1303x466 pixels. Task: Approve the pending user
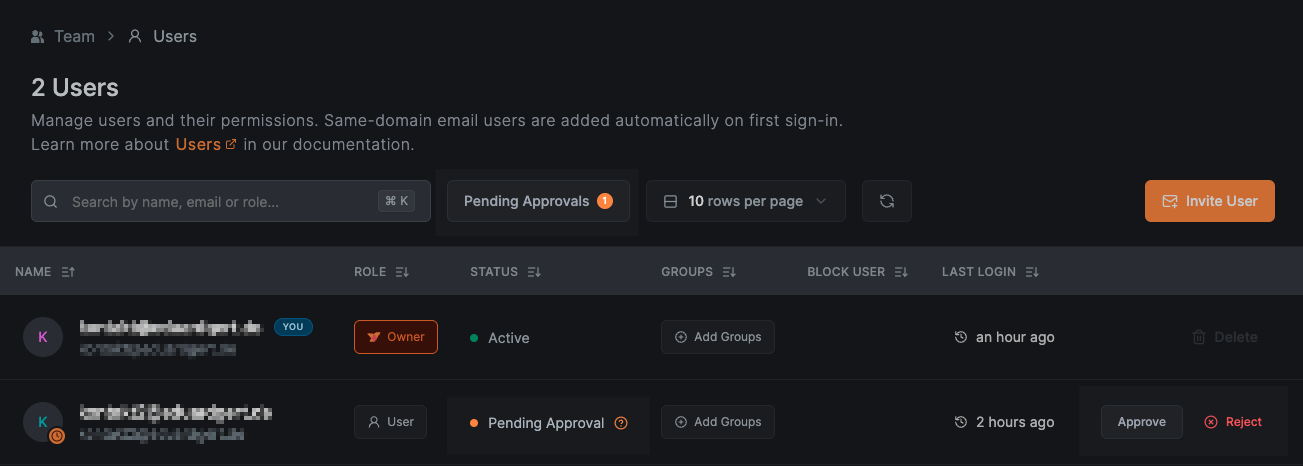click(x=1141, y=422)
